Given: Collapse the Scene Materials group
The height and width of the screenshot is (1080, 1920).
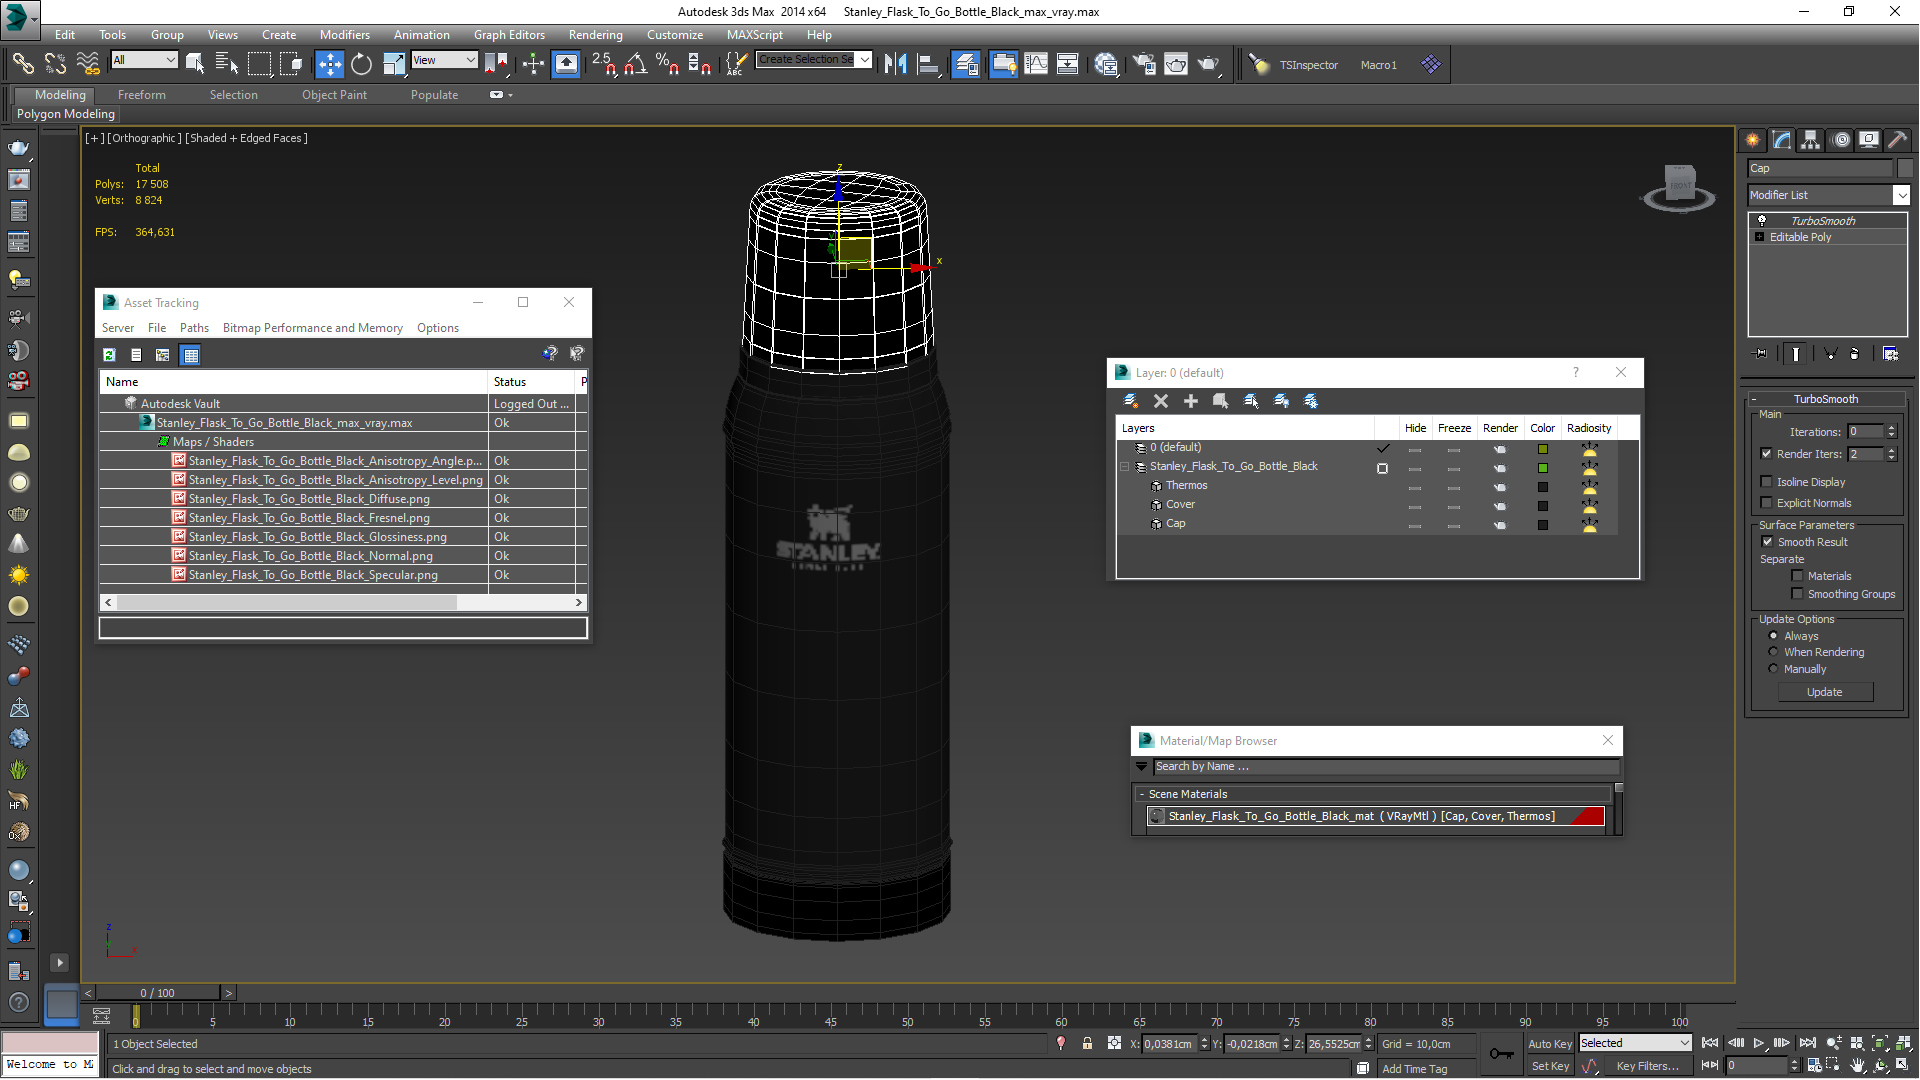Looking at the screenshot, I should pyautogui.click(x=1141, y=794).
